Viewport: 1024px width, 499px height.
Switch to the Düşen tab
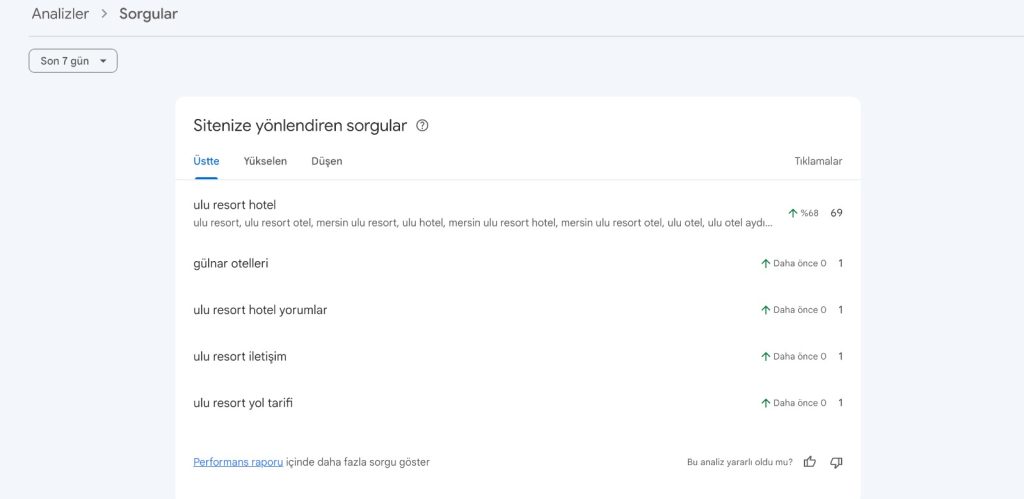(x=326, y=161)
